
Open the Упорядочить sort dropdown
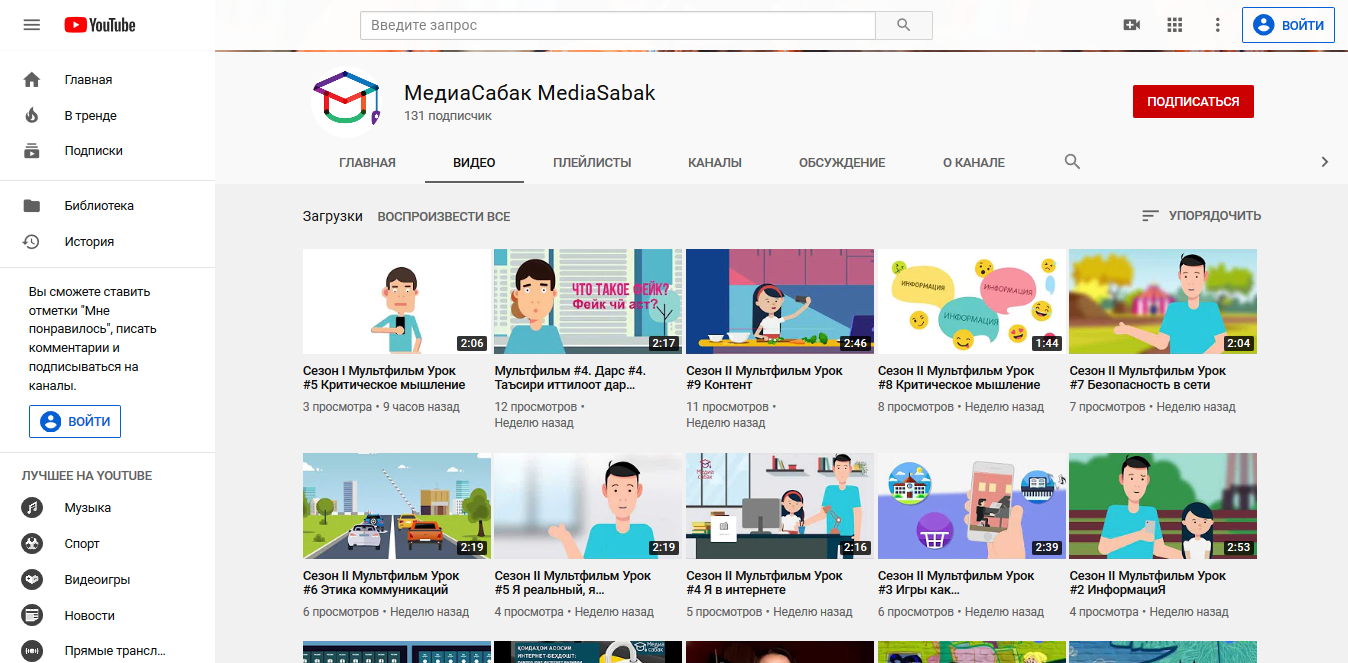(1201, 216)
